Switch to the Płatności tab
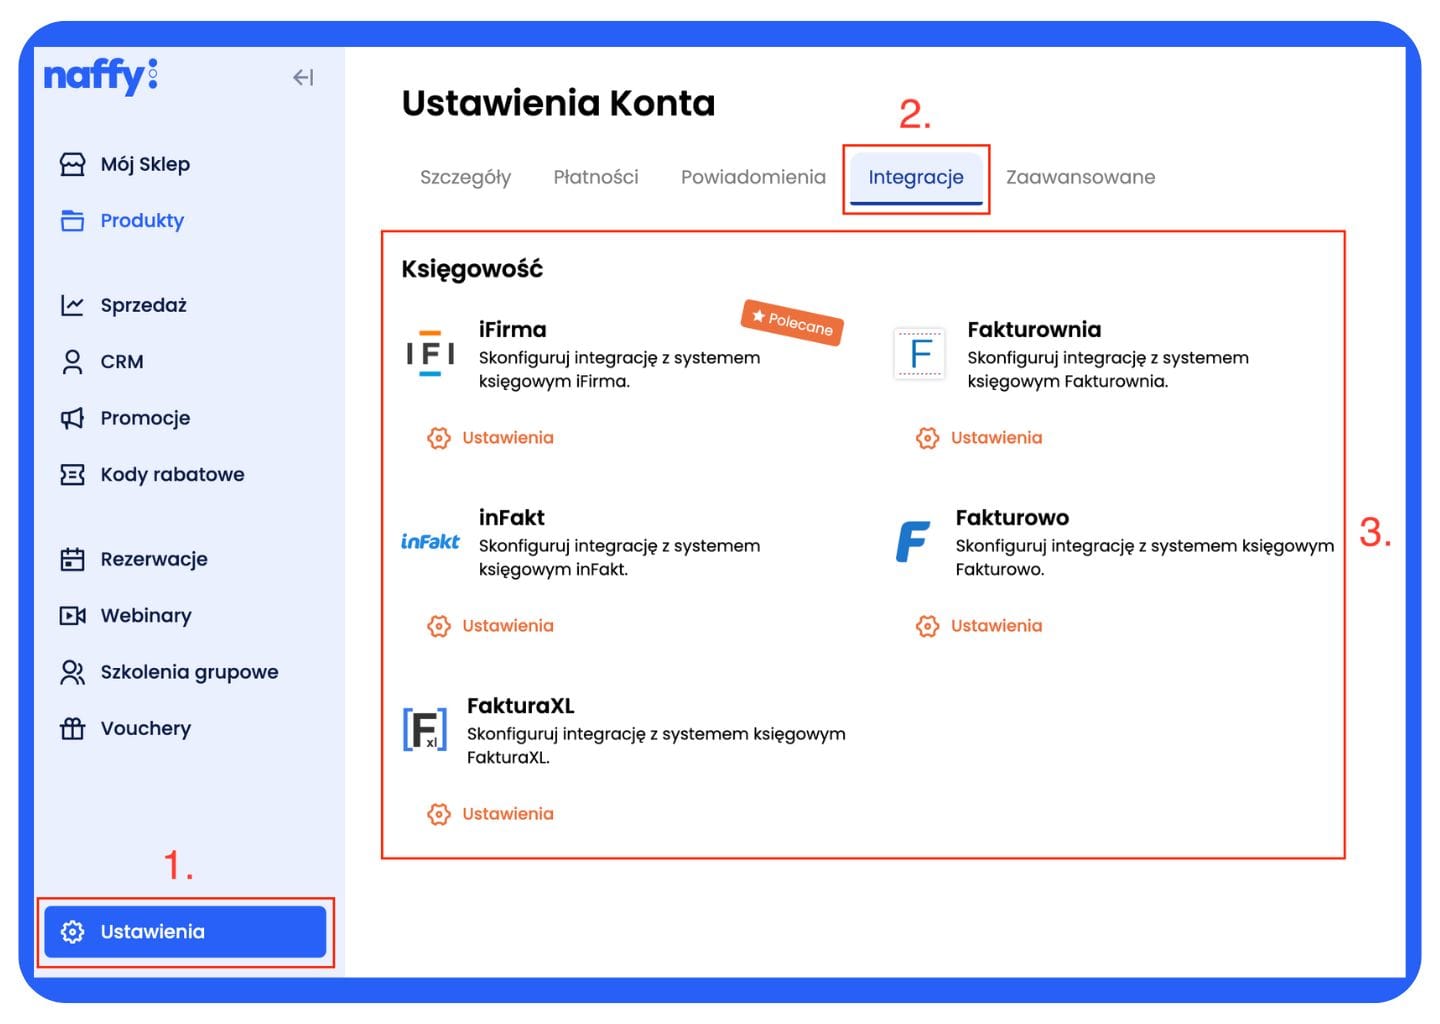Image resolution: width=1440 pixels, height=1024 pixels. [596, 177]
